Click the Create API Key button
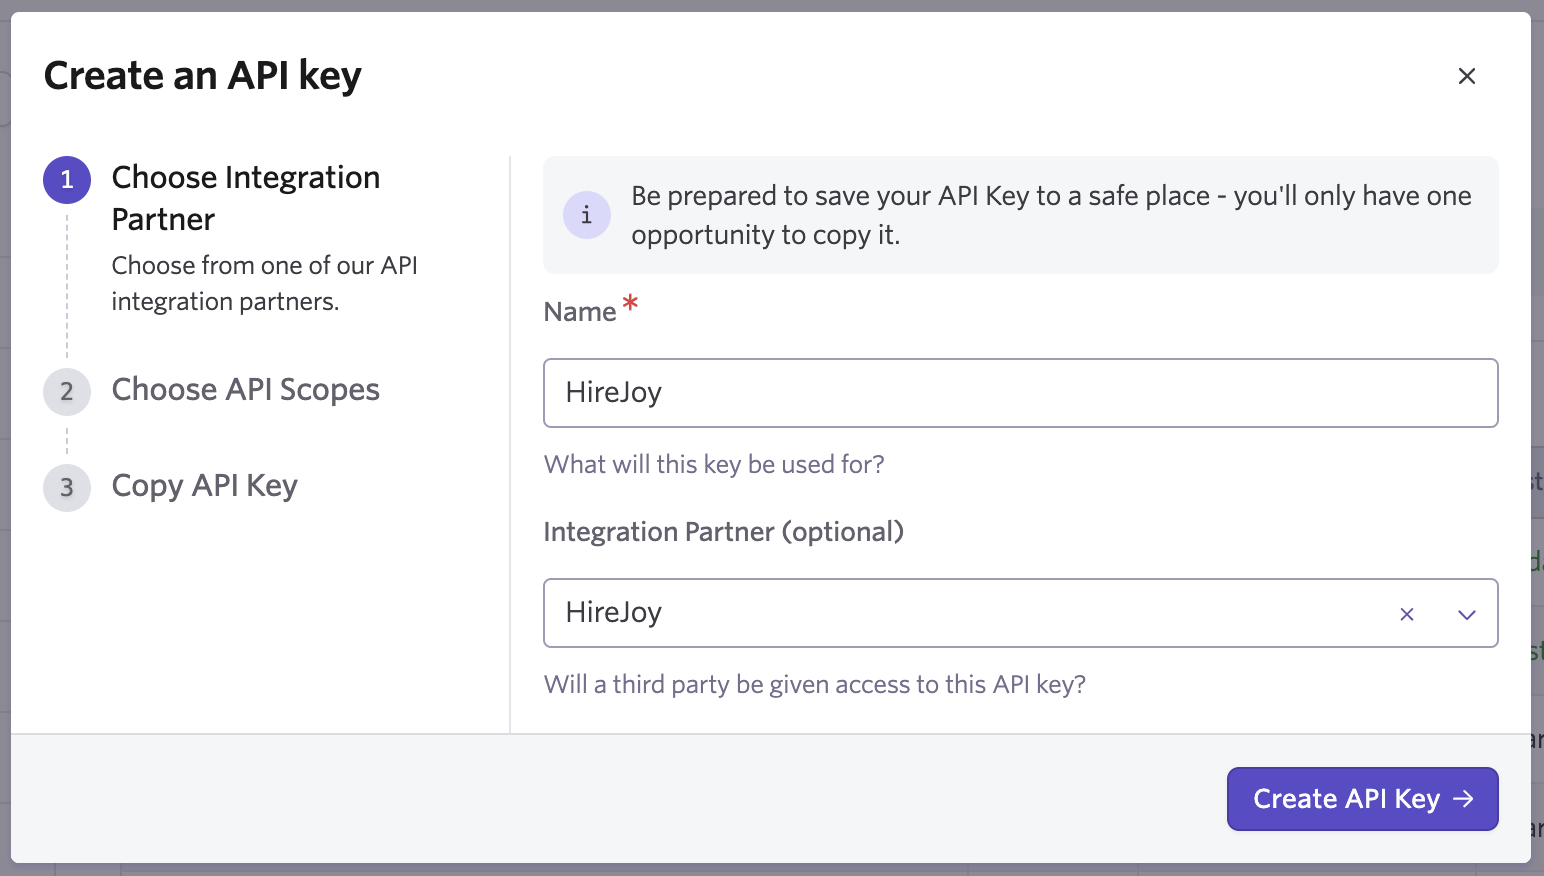This screenshot has width=1544, height=876. coord(1362,799)
